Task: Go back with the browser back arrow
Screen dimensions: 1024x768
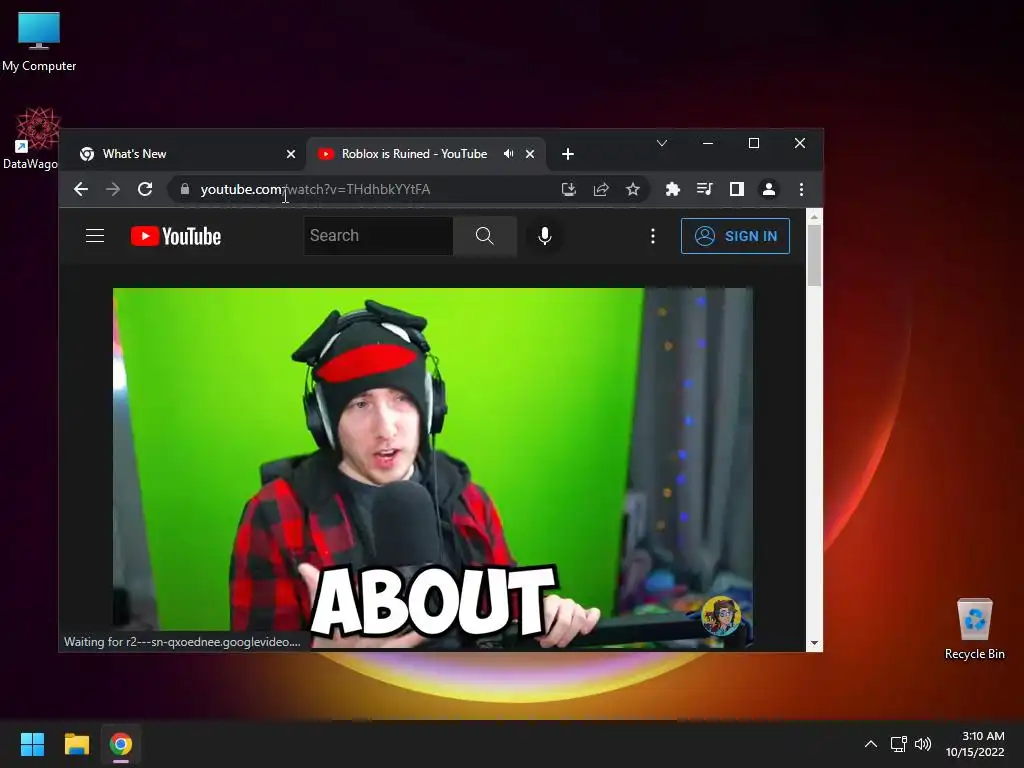Action: coord(81,189)
